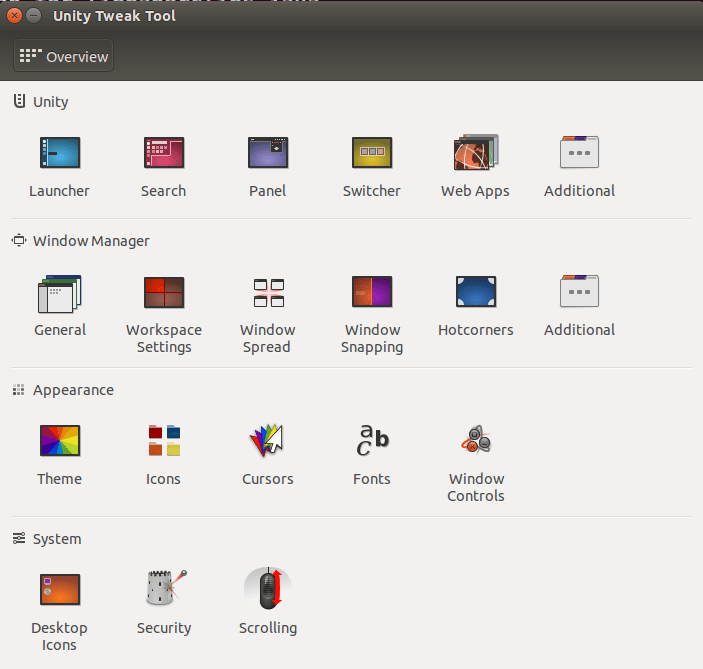703x669 pixels.
Task: Open the Fonts settings
Action: click(371, 441)
